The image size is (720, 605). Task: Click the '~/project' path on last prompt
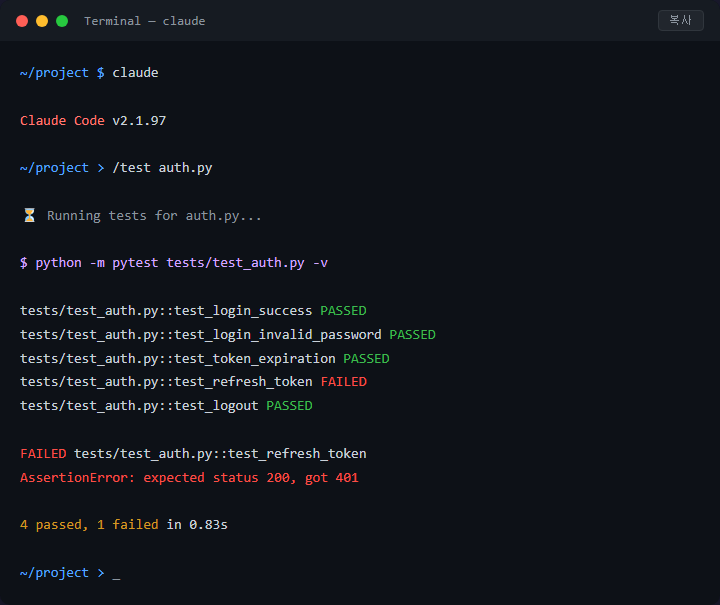54,573
